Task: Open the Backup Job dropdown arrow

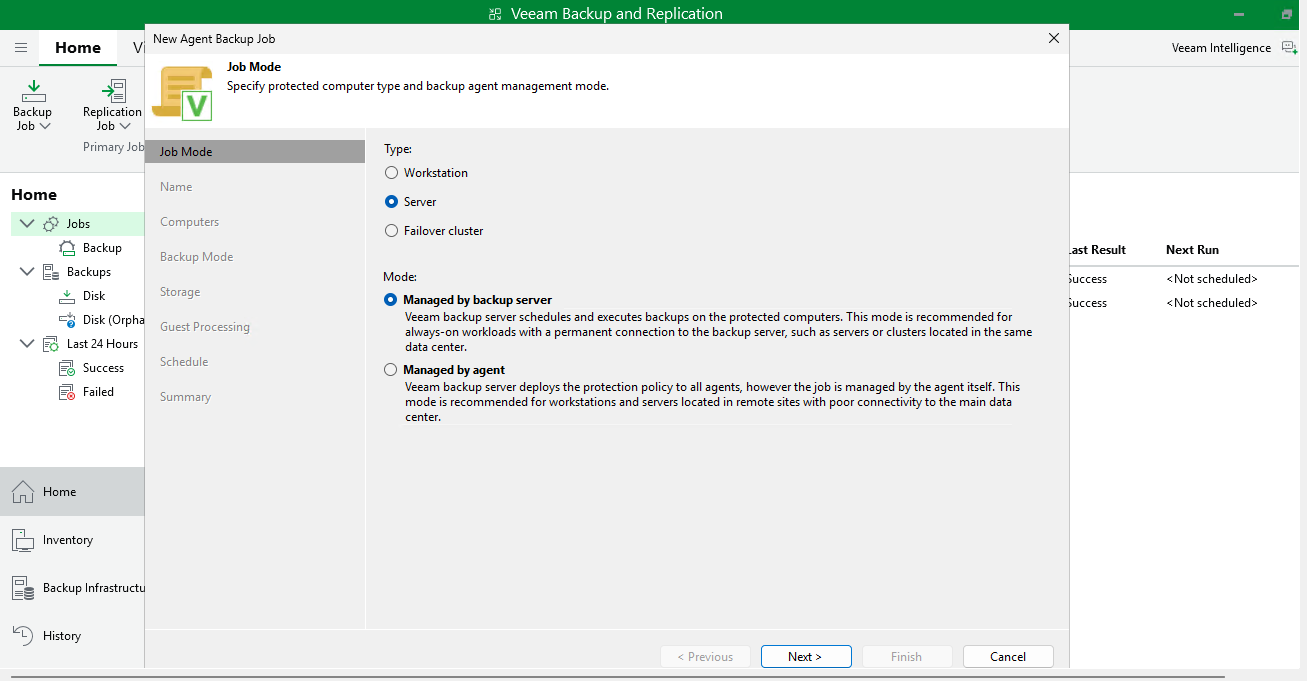Action: (x=45, y=127)
